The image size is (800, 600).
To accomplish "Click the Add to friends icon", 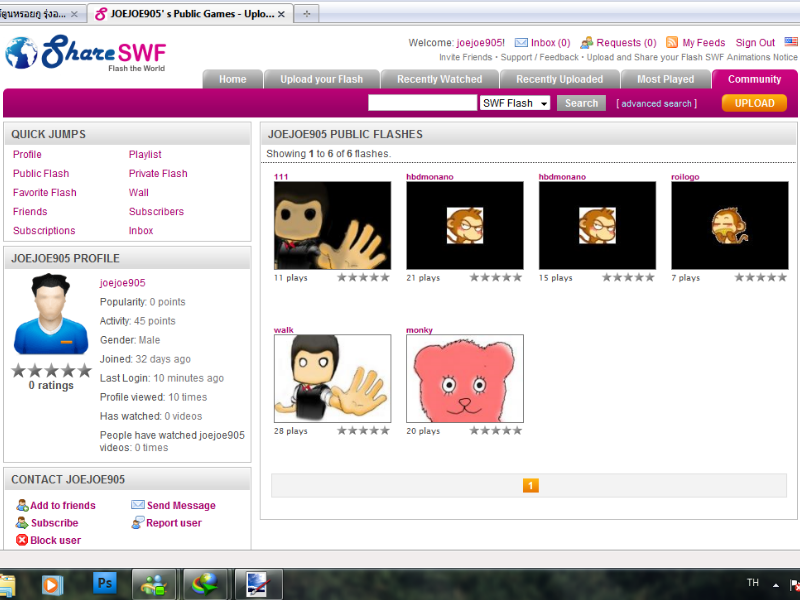I will pos(22,505).
